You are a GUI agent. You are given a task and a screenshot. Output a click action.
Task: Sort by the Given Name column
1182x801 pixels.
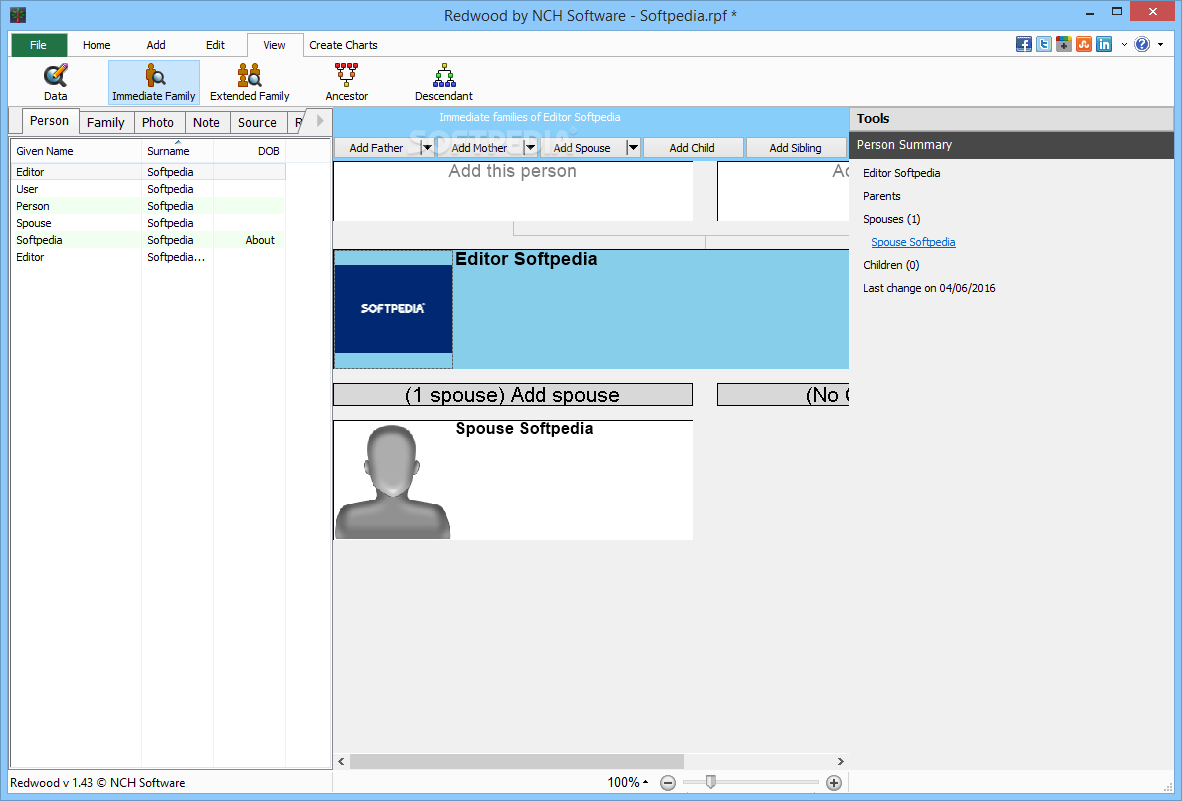tap(76, 151)
